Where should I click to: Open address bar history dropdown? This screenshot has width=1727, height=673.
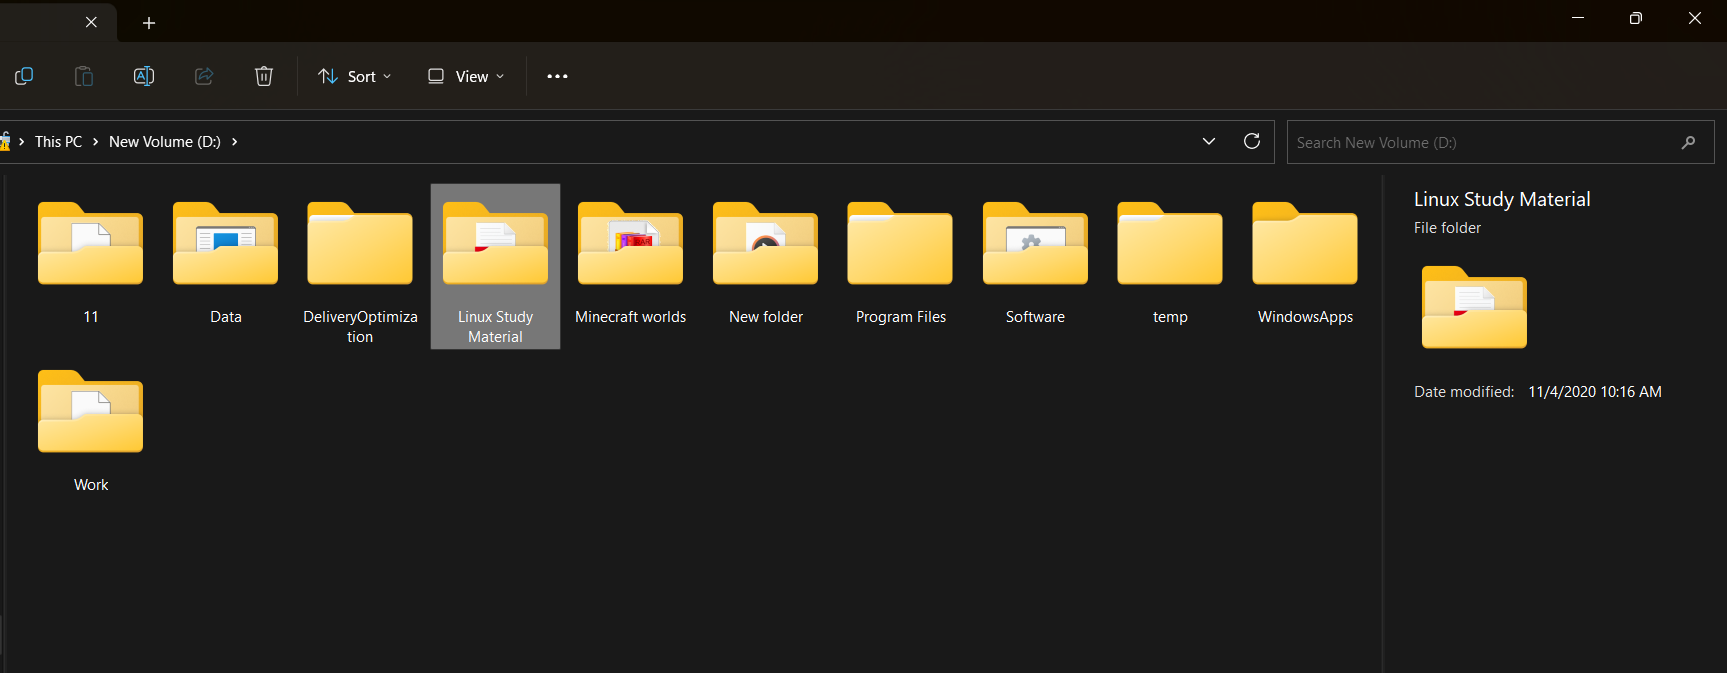coord(1209,141)
